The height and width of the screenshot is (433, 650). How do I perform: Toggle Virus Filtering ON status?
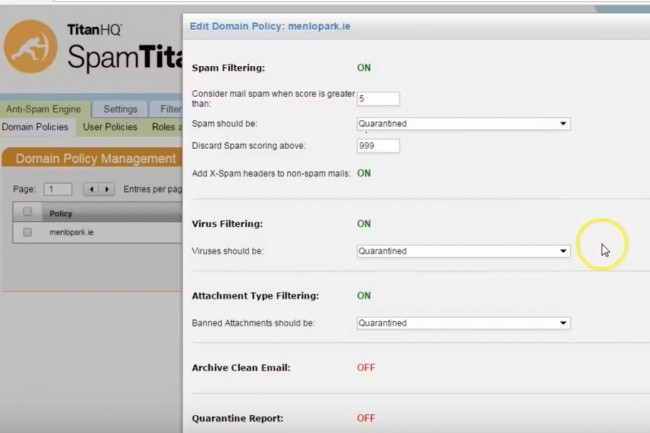point(364,224)
